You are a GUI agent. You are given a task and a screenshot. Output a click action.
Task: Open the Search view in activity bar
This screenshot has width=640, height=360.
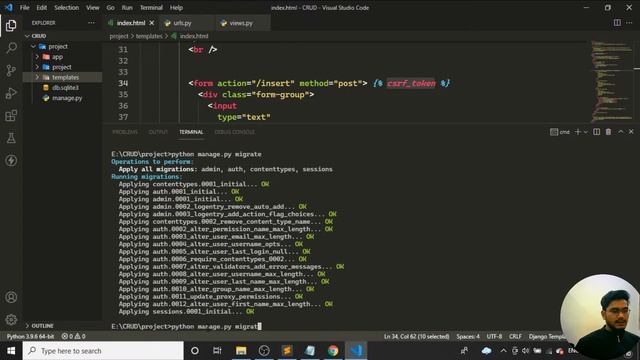[11, 48]
